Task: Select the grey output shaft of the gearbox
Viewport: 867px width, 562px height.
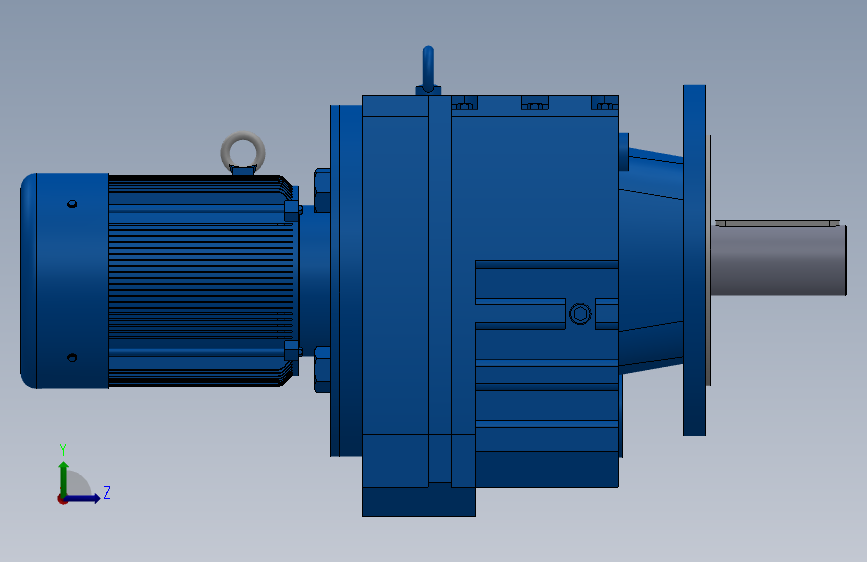Action: pos(777,260)
